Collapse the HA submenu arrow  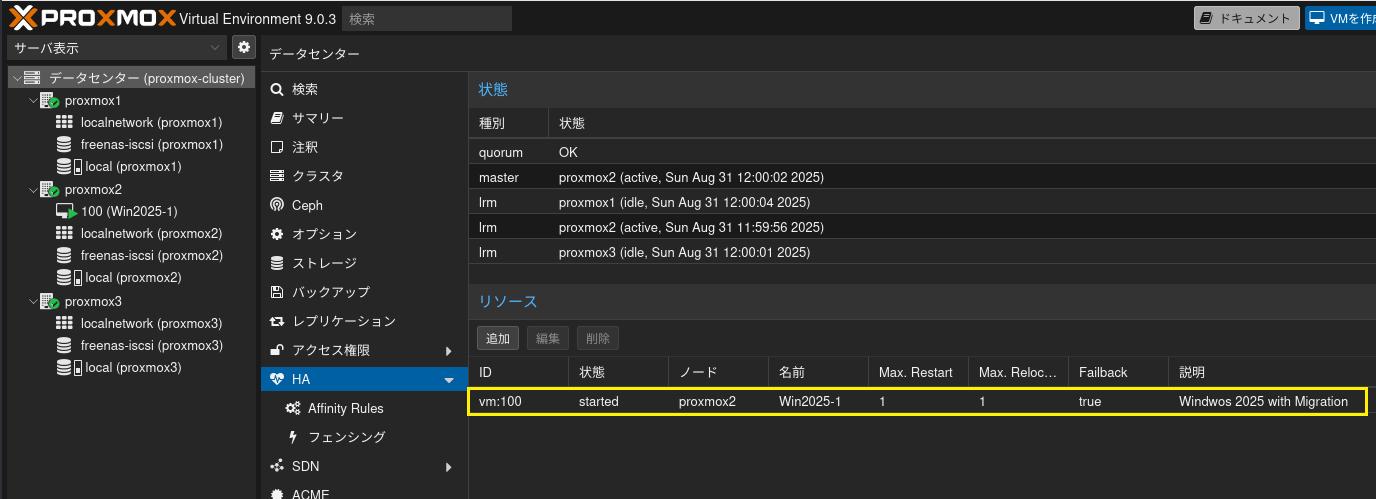pyautogui.click(x=448, y=380)
